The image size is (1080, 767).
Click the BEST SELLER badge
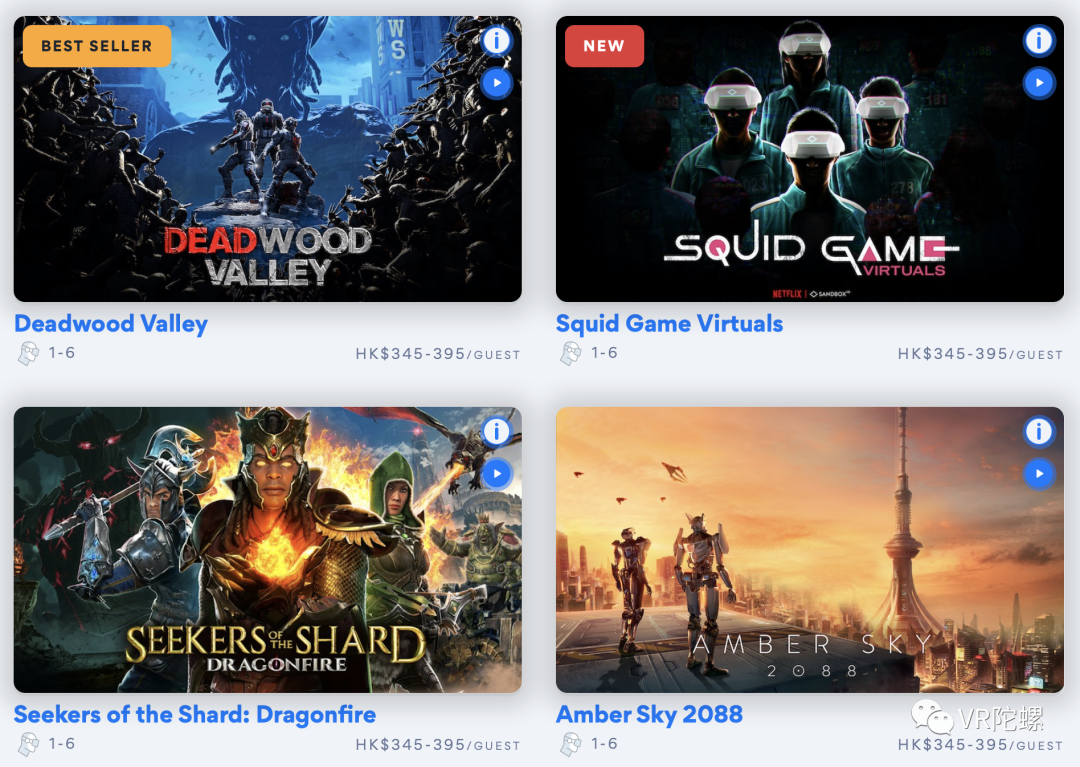click(97, 46)
